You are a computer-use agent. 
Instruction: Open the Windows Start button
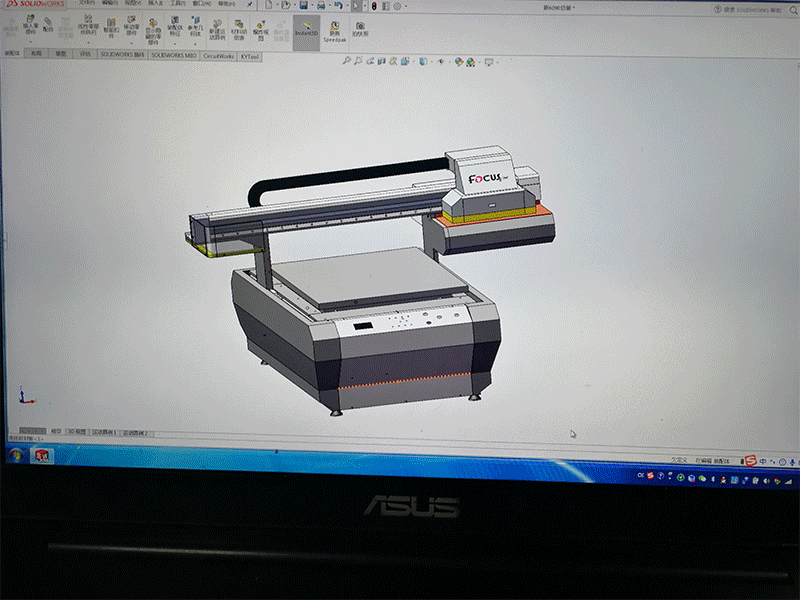tap(16, 456)
